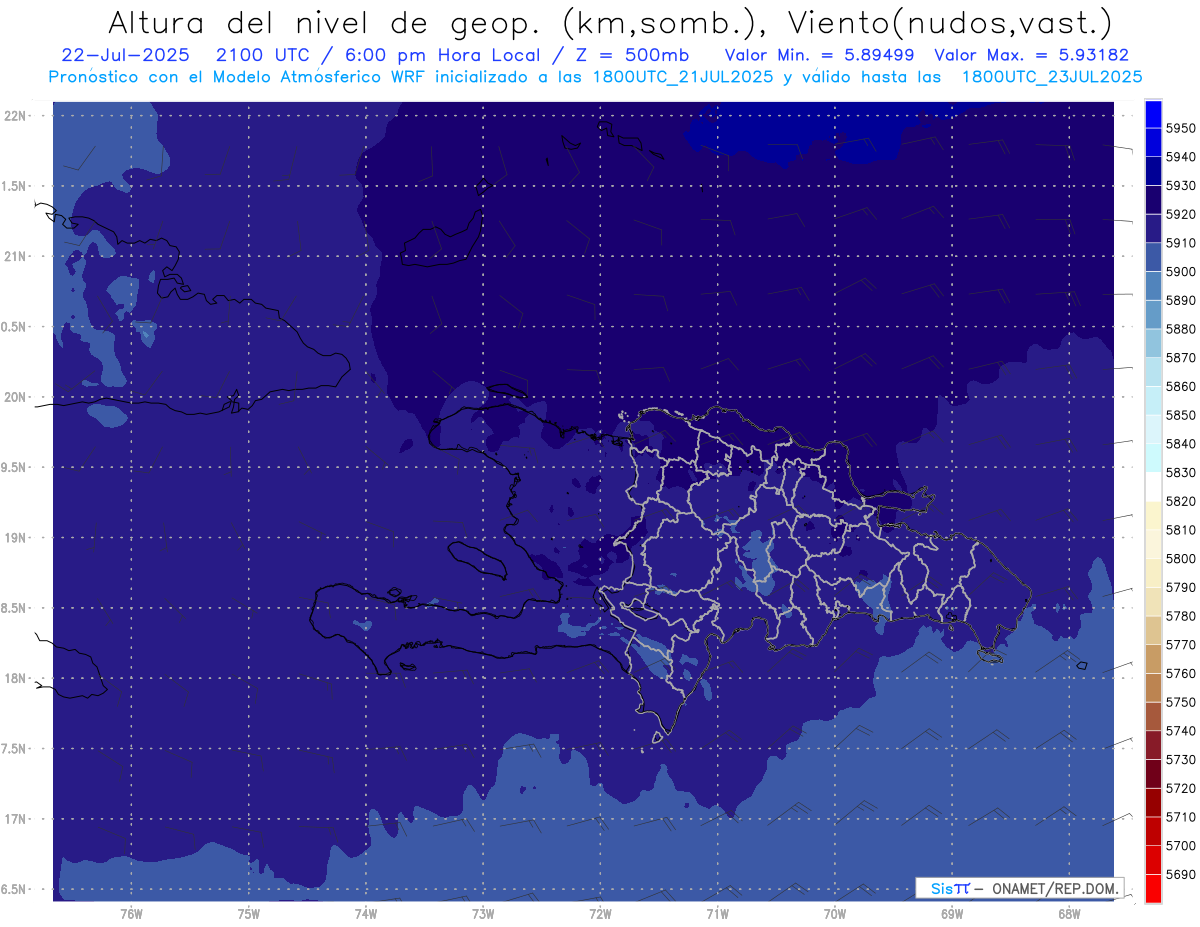The height and width of the screenshot is (927, 1200).
Task: Click the 'Valor Min. = 5.89499' text
Action: pos(819,55)
